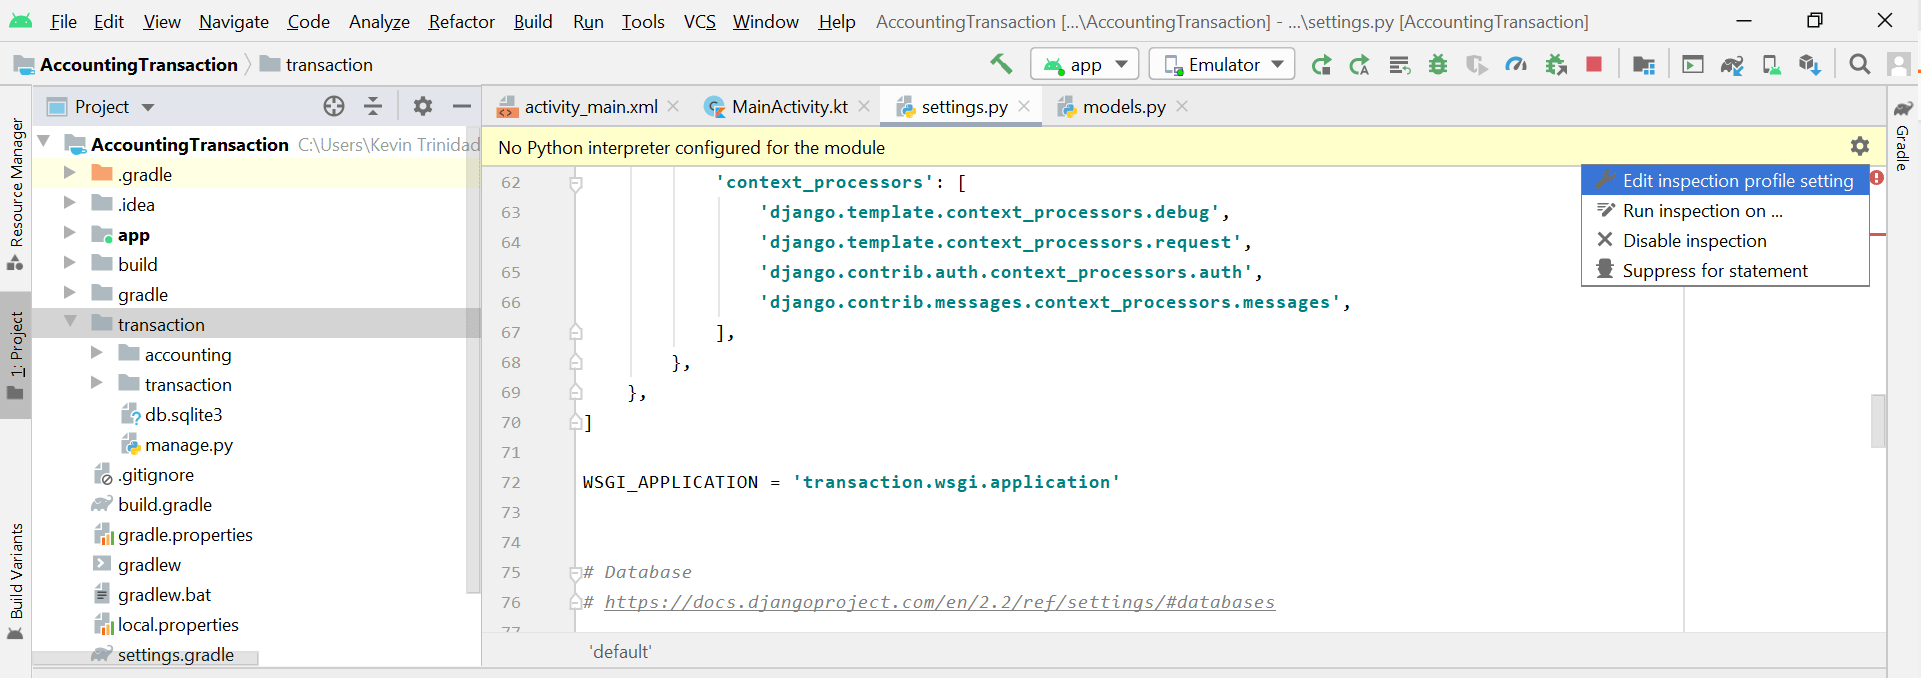This screenshot has height=678, width=1921.
Task: Choose Suppress for statement
Action: click(x=1725, y=271)
